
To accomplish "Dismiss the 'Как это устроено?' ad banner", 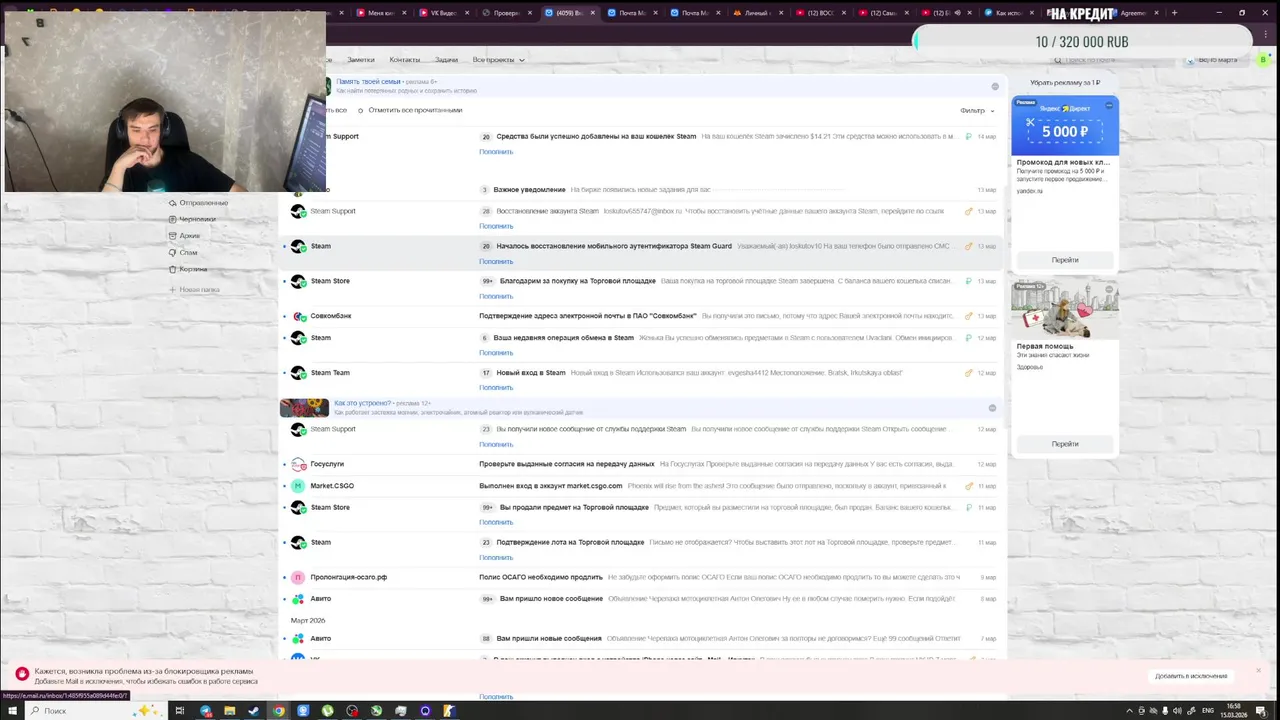I will coord(992,408).
